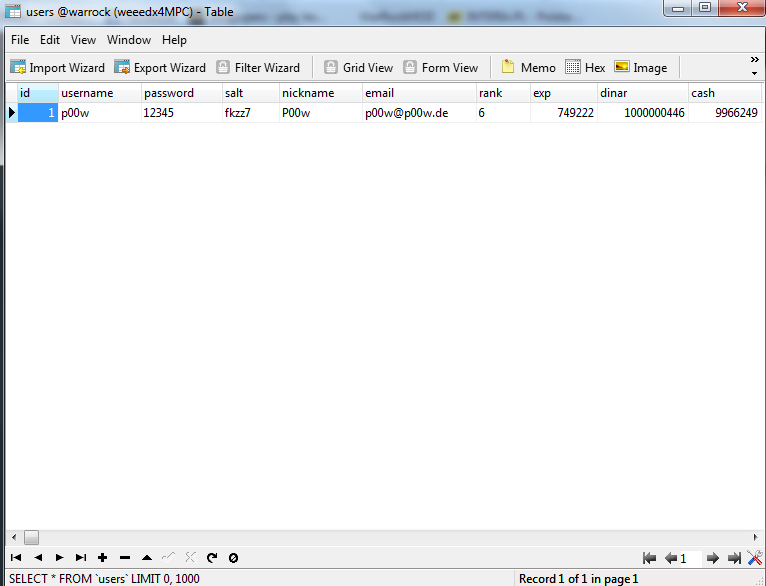Click the page number field
Viewport: 766px width, 586px height.
point(691,558)
